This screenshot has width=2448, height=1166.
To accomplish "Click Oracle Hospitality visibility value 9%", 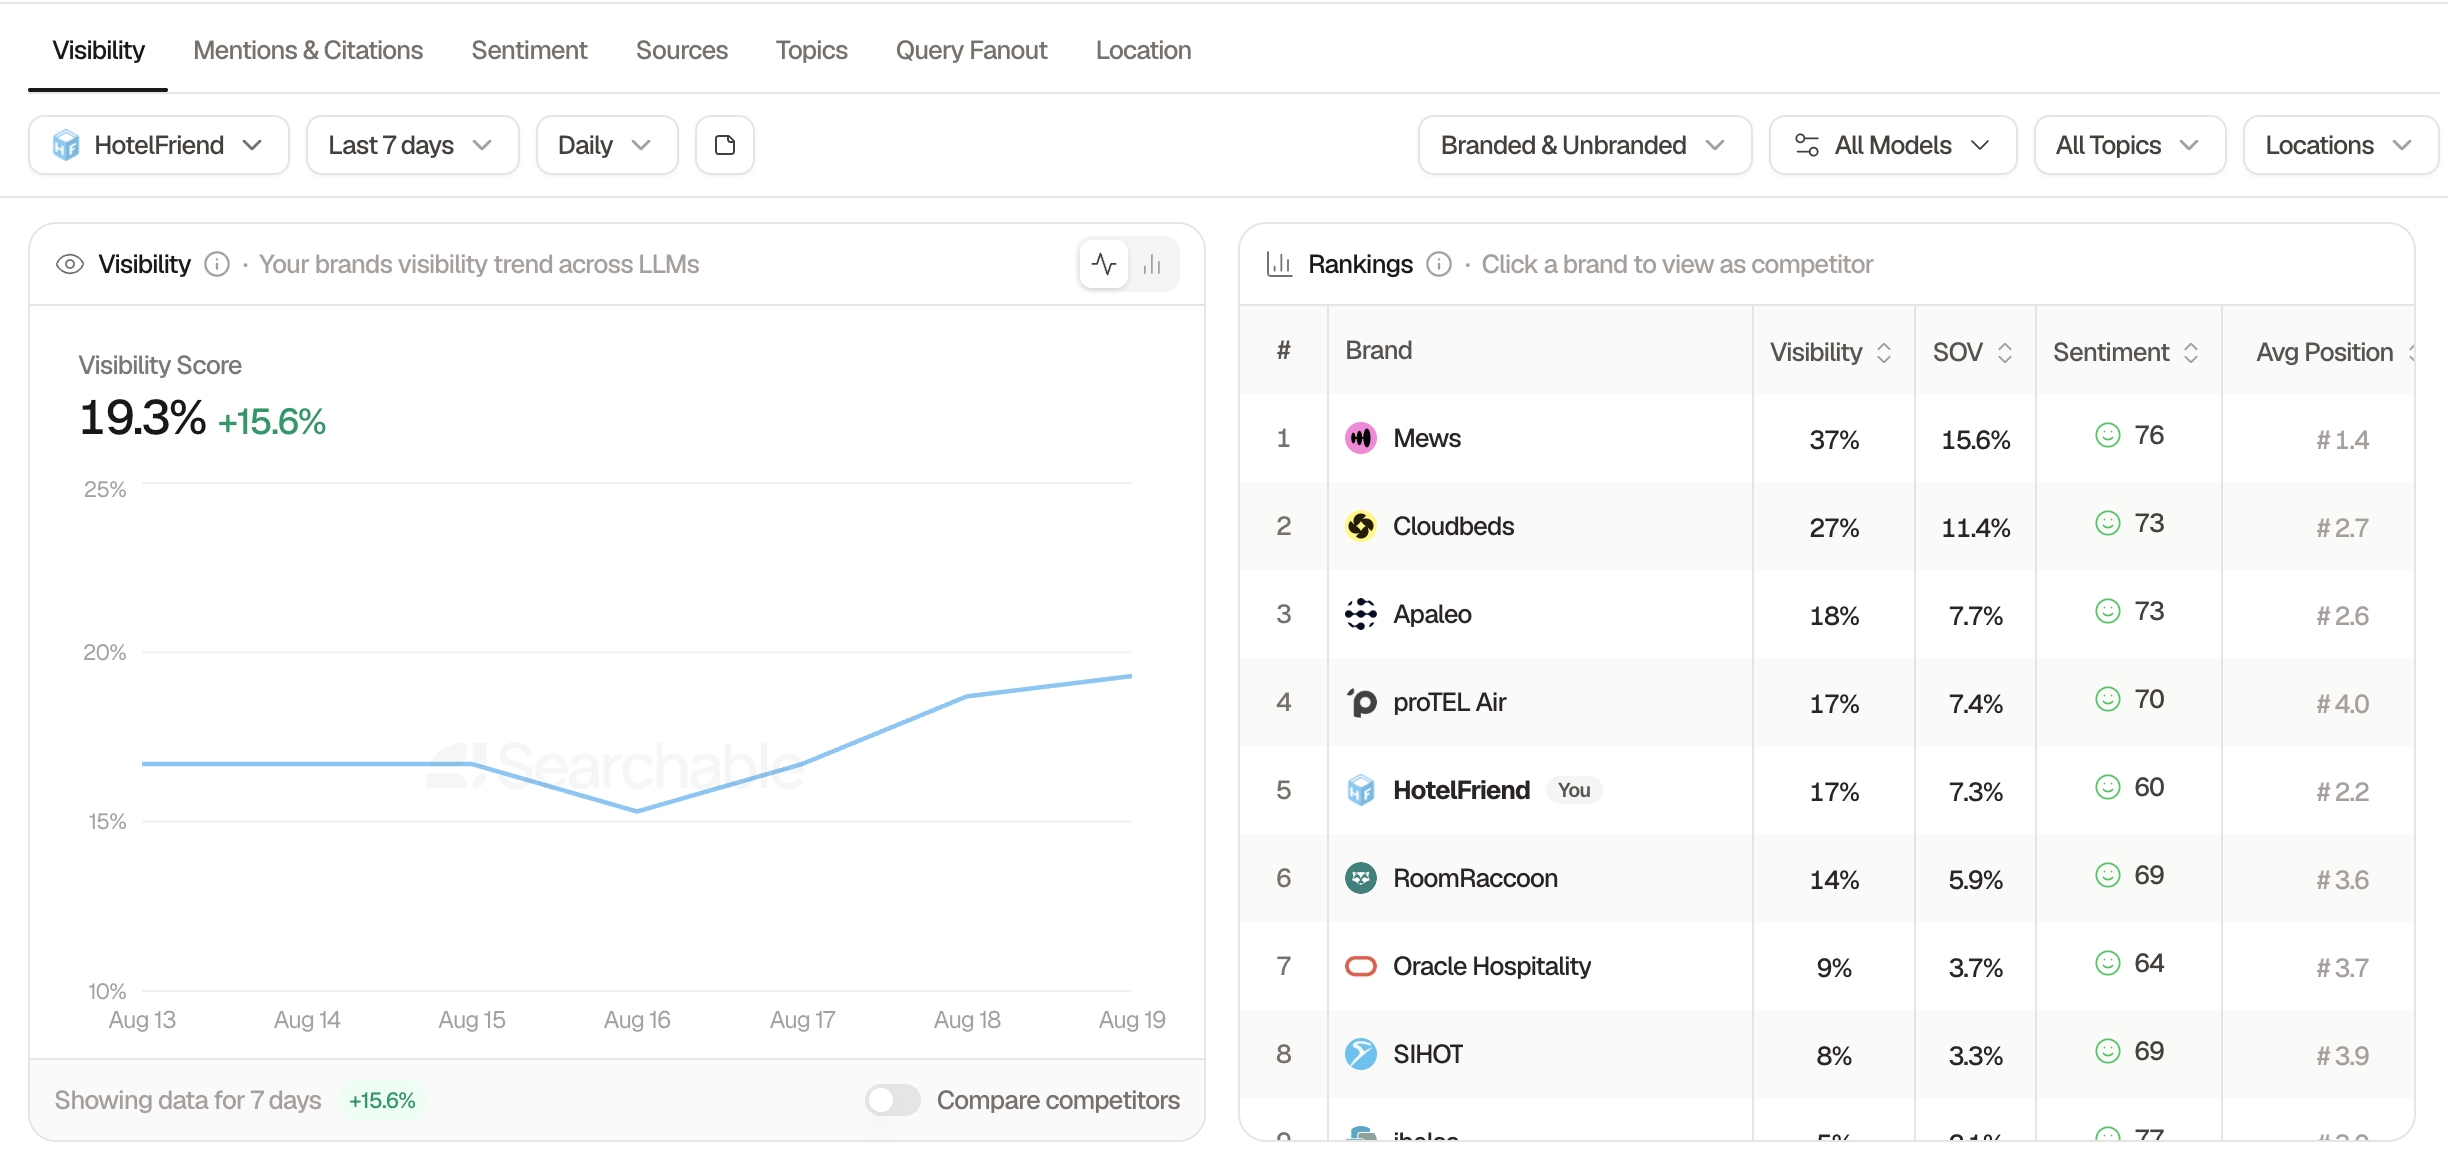I will pos(1834,968).
